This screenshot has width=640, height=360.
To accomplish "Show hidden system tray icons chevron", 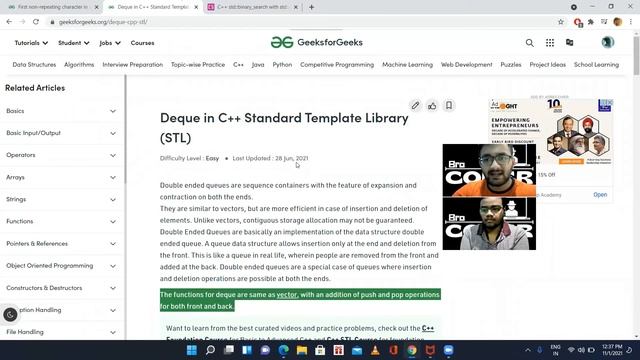I will click(x=528, y=350).
